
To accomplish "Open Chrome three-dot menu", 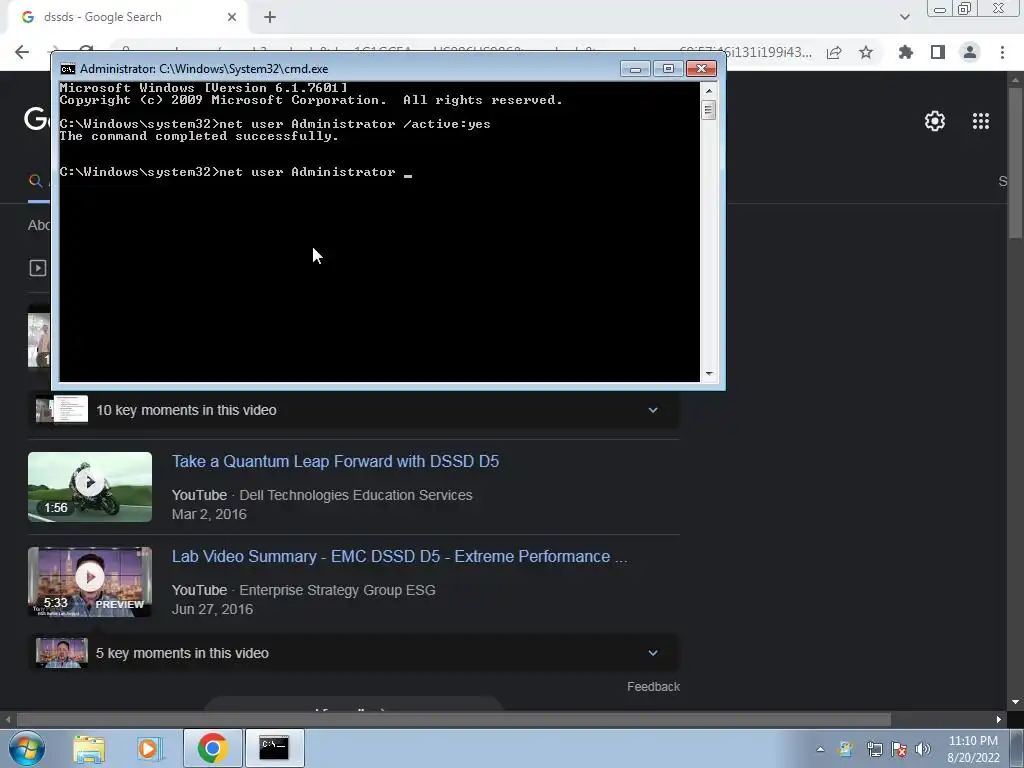I will (x=1002, y=52).
